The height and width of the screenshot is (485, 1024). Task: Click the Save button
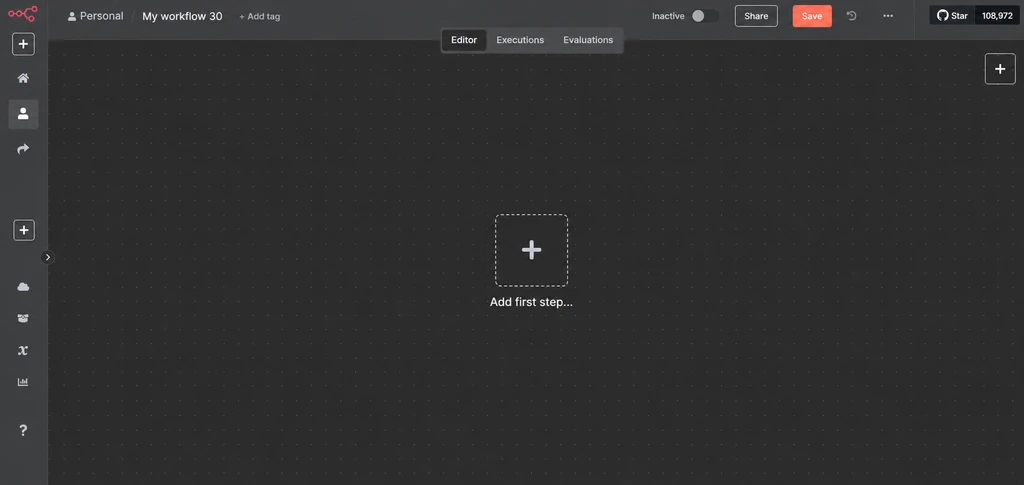[812, 16]
